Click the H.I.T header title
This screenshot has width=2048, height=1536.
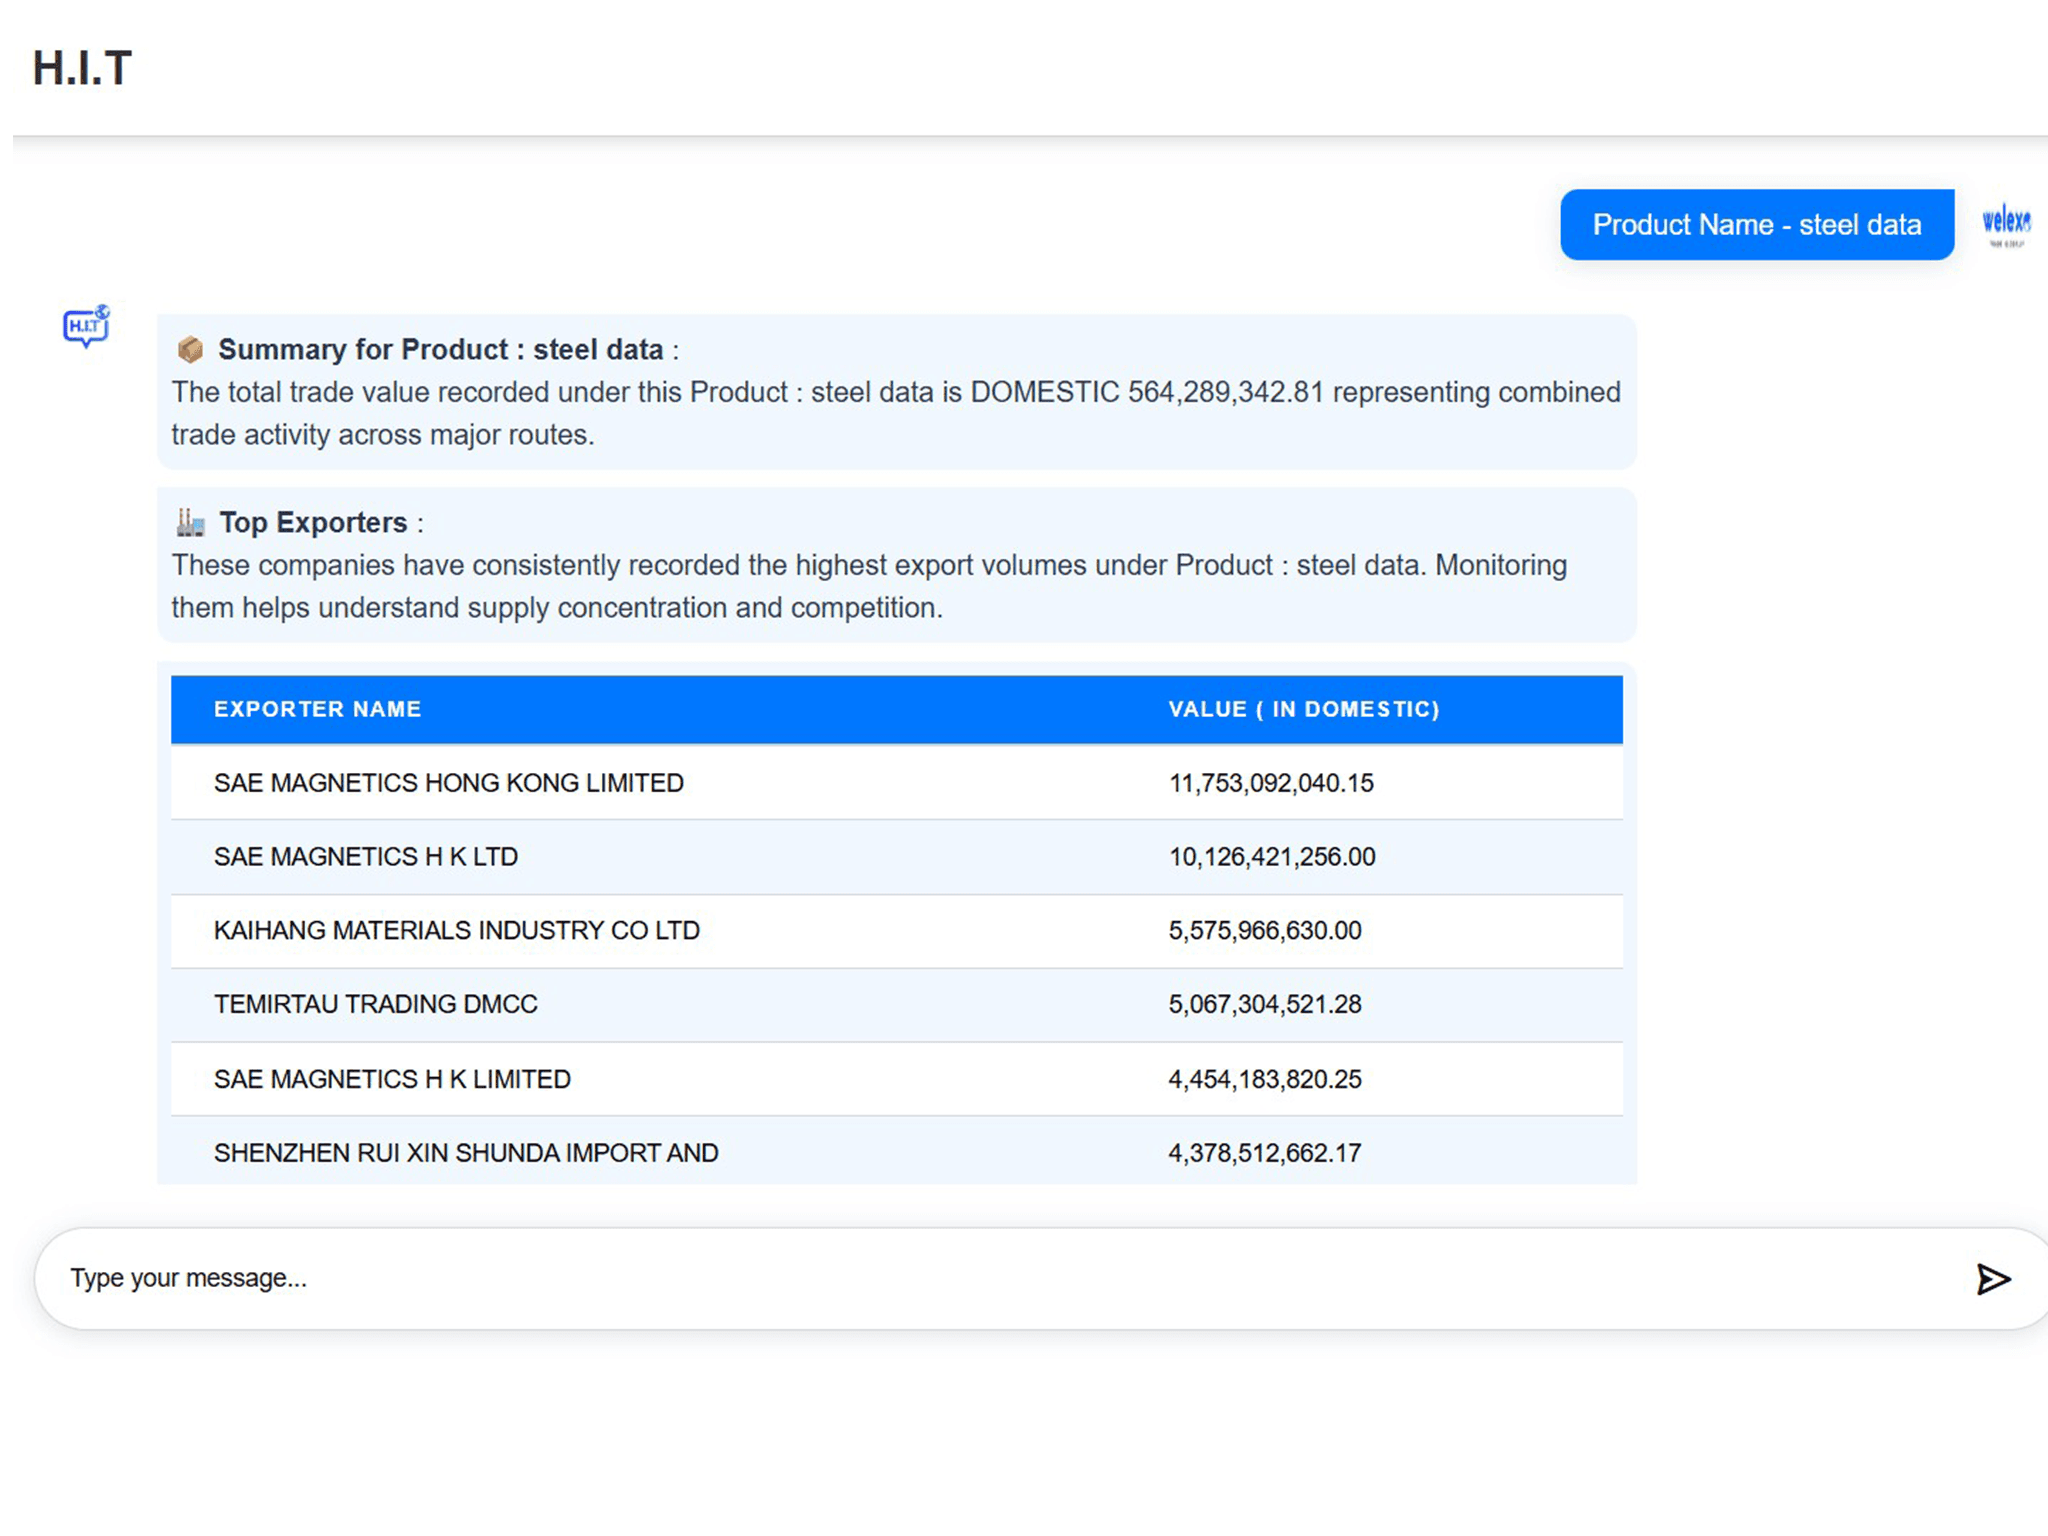(x=82, y=68)
